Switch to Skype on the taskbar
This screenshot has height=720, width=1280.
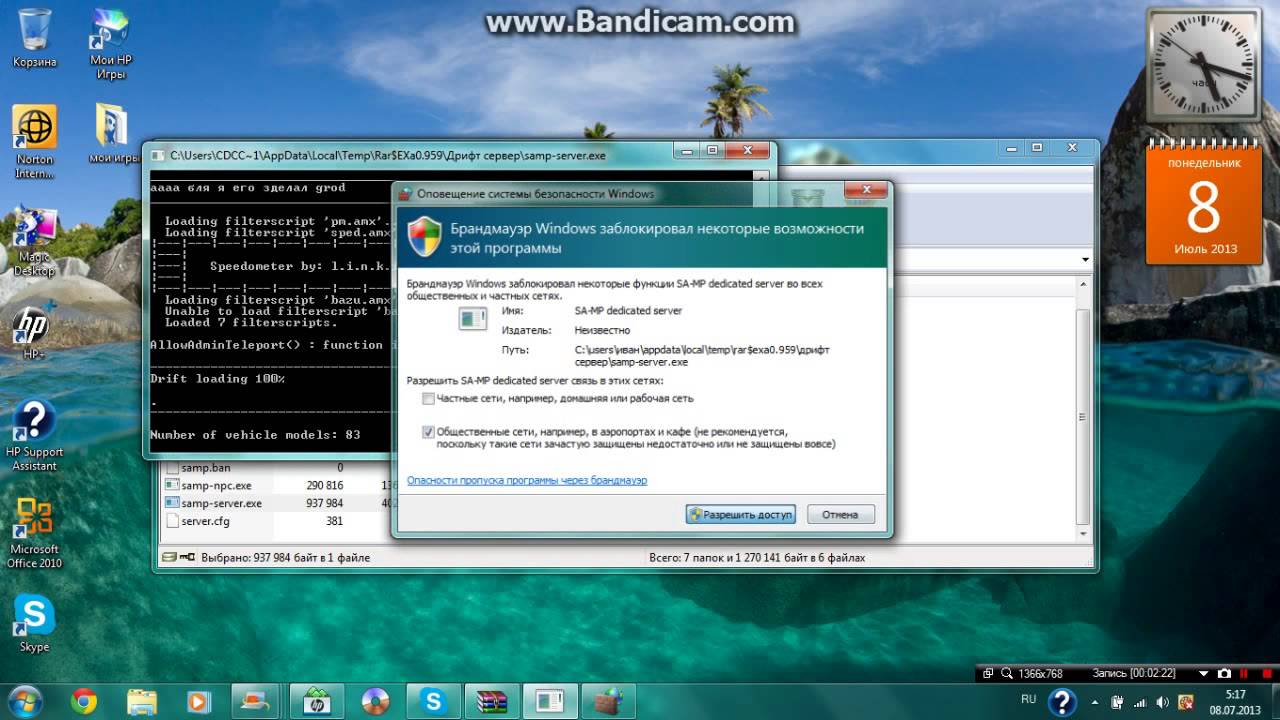[x=433, y=701]
